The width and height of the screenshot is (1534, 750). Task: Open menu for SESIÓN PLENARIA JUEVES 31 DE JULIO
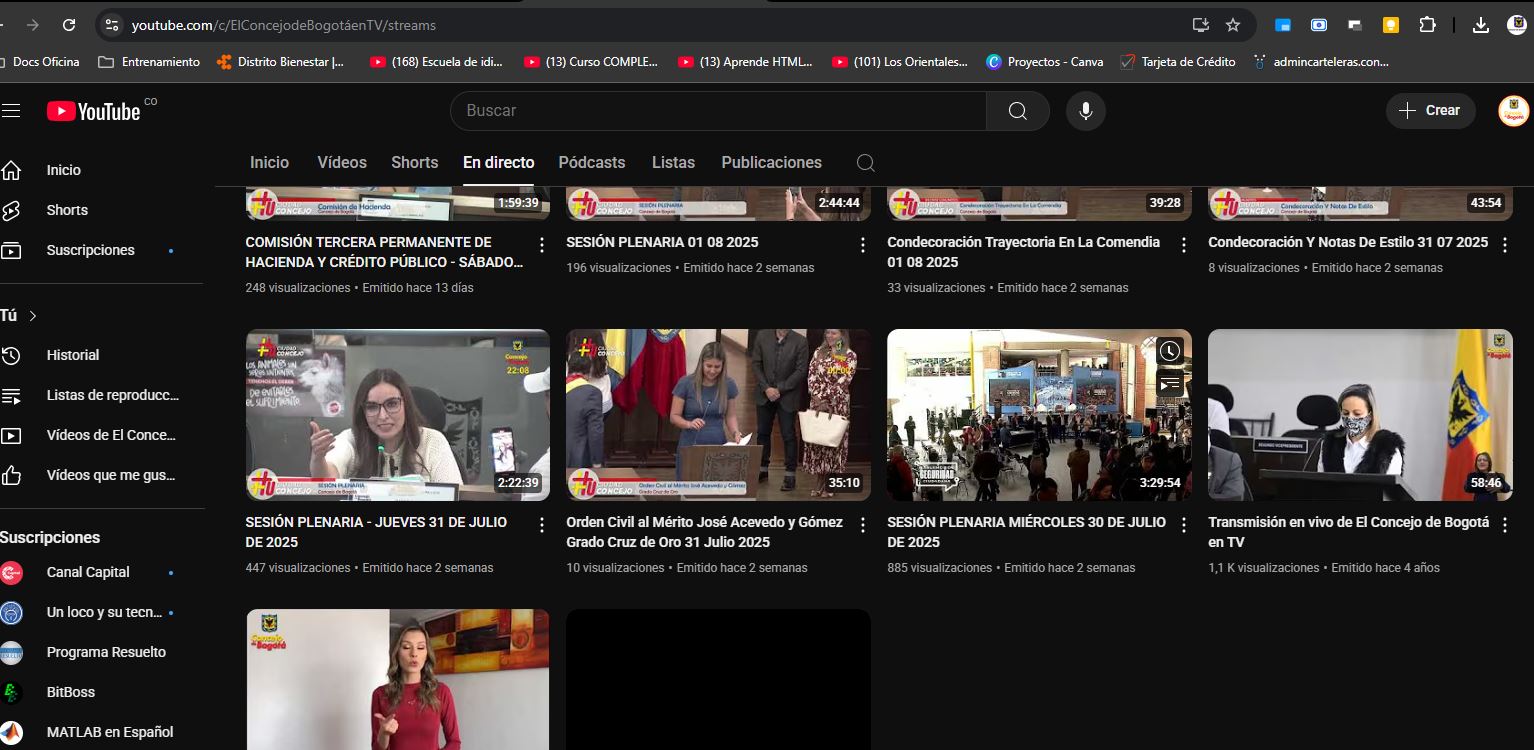(542, 525)
